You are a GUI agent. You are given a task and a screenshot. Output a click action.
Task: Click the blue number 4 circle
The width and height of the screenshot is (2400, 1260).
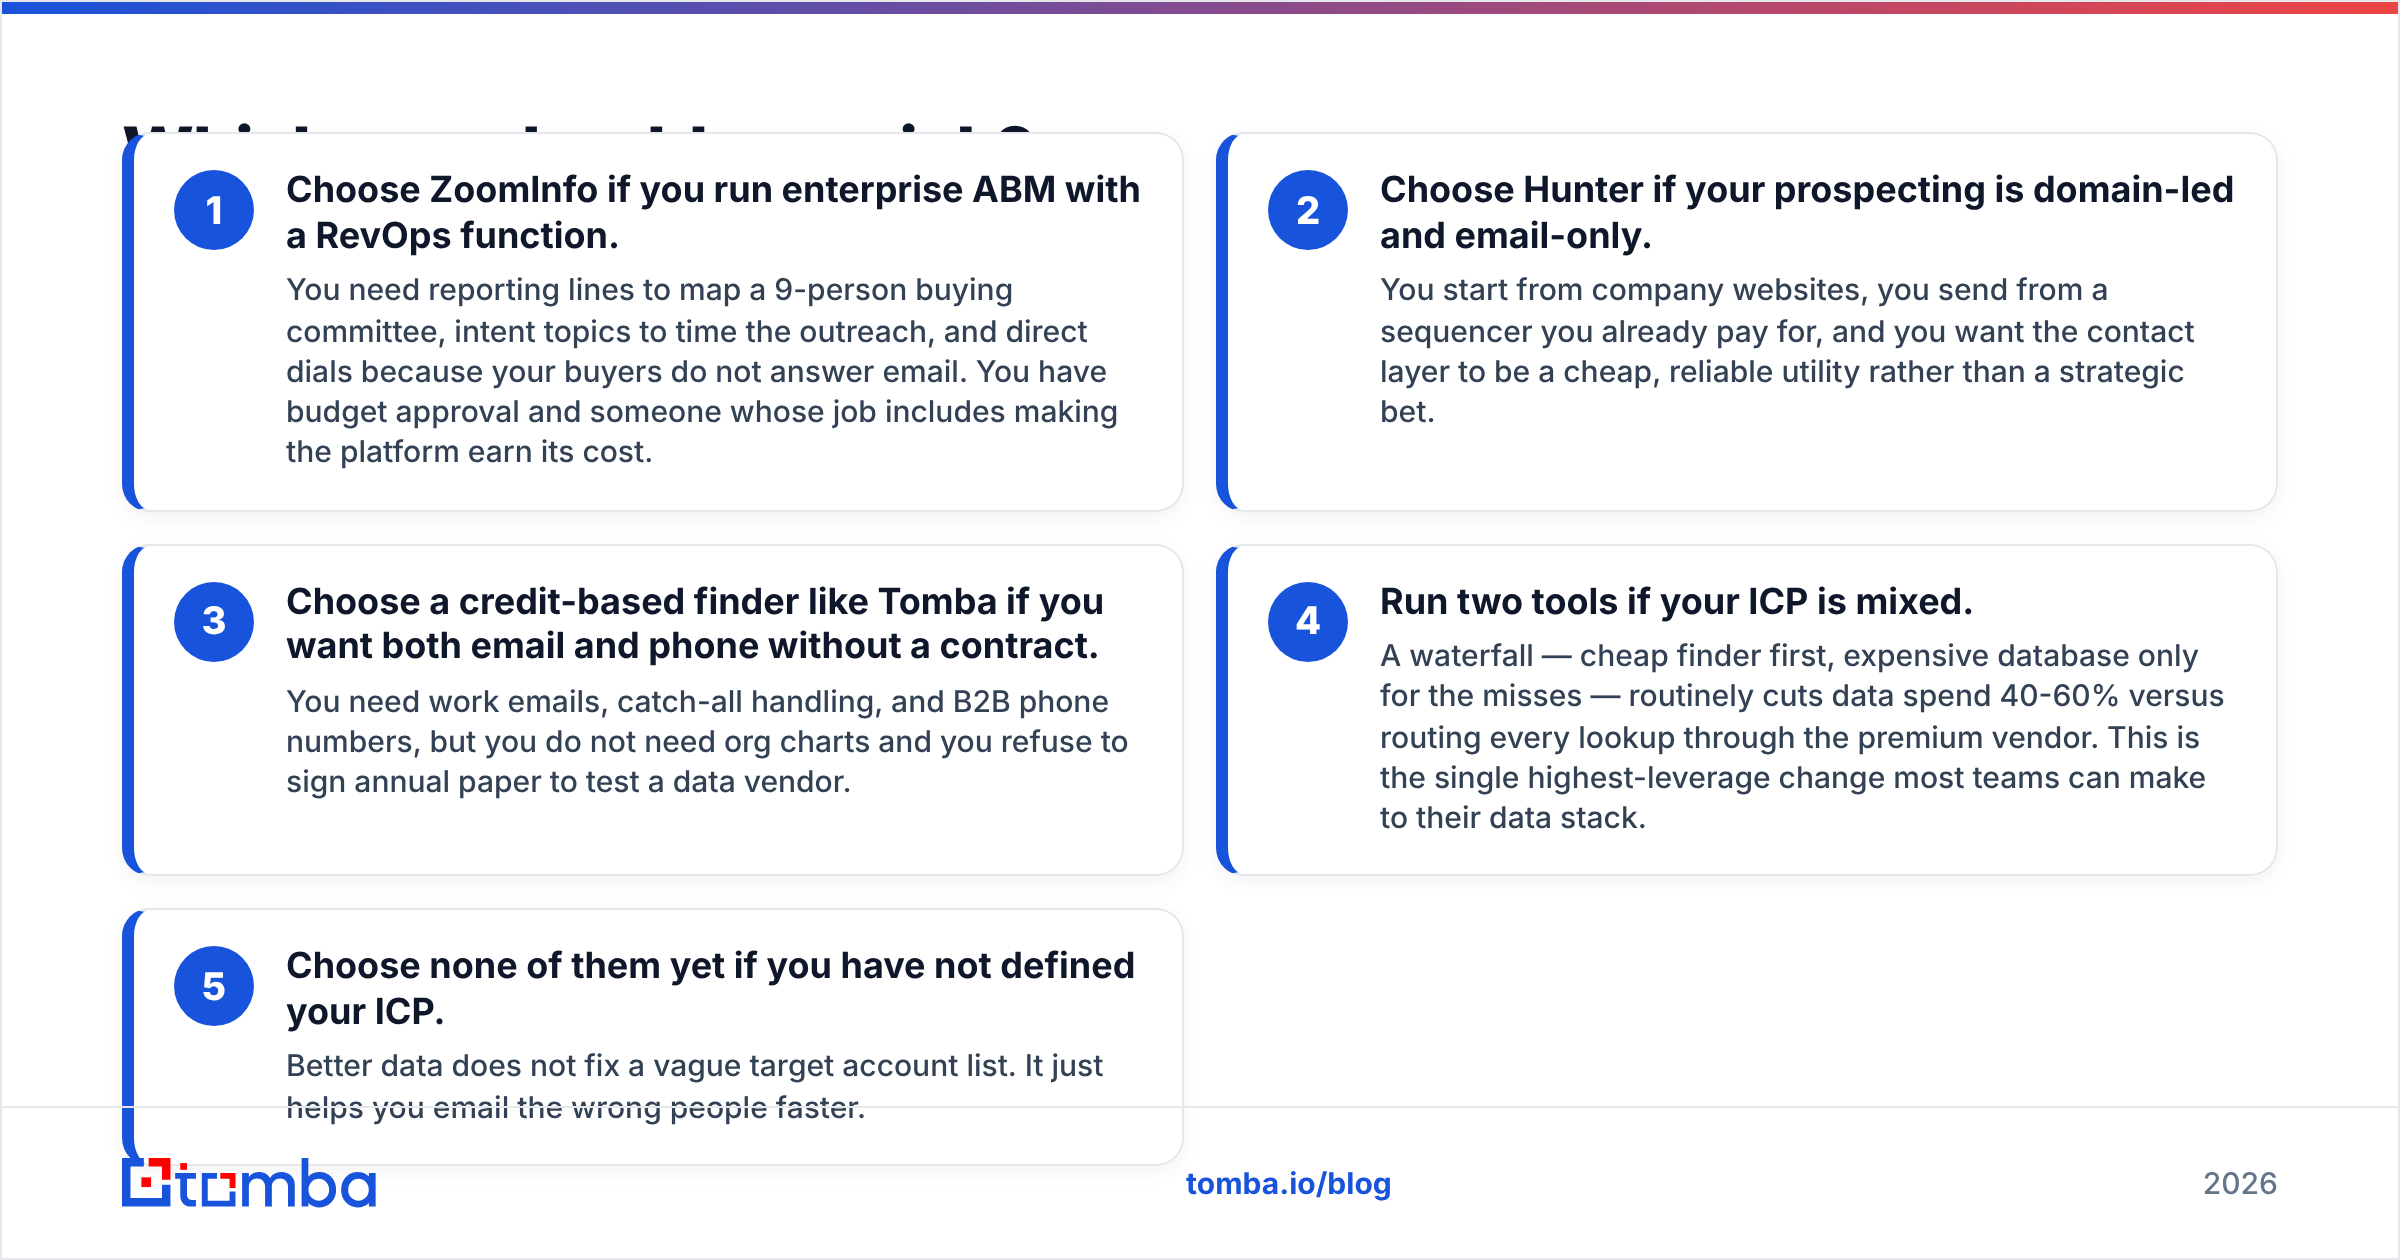(1308, 622)
